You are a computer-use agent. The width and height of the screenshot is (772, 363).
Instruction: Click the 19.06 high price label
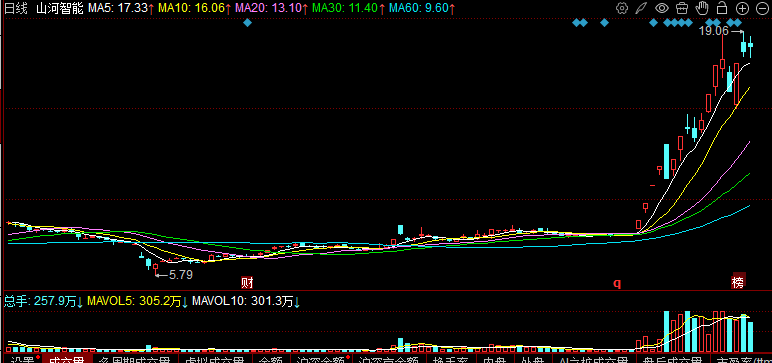(x=713, y=31)
